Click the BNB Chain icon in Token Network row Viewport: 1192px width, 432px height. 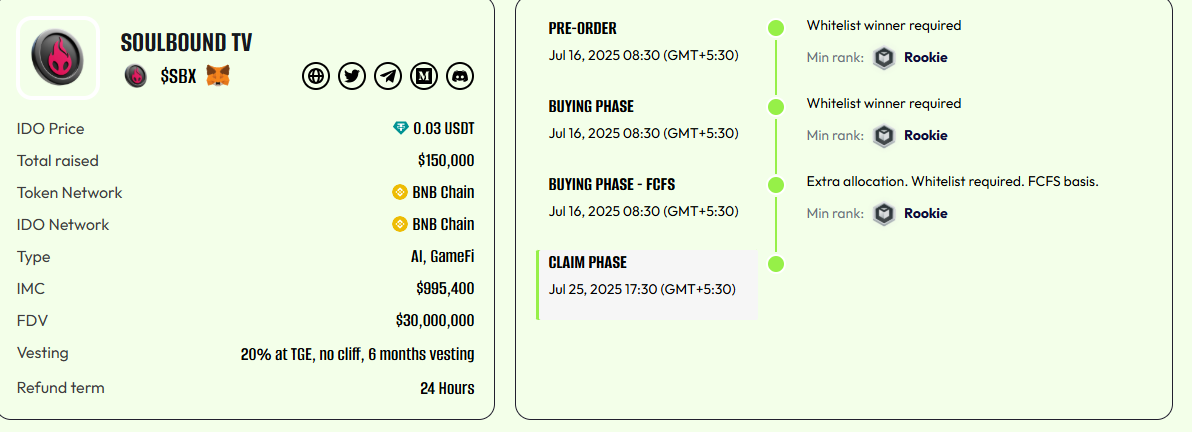[400, 192]
